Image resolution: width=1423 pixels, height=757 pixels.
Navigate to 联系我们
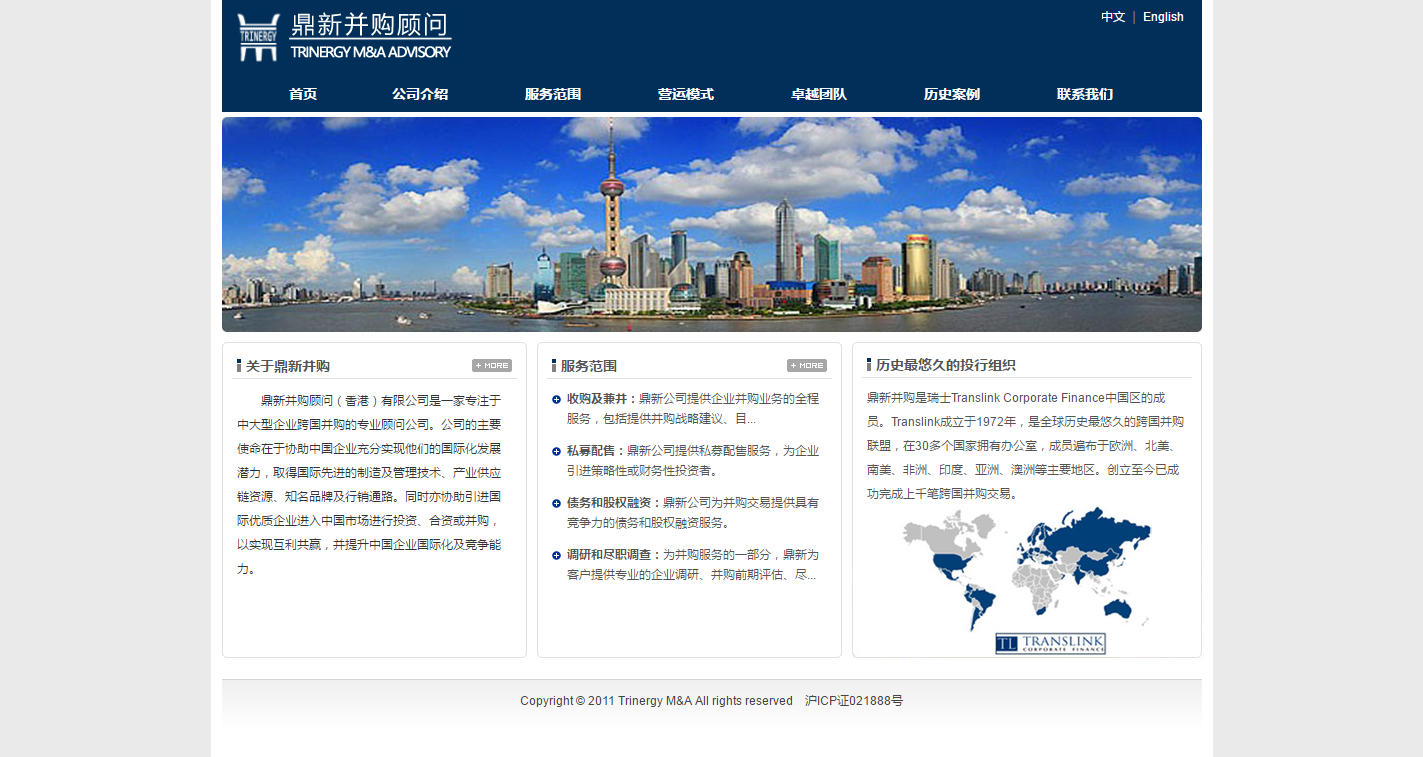click(1085, 94)
